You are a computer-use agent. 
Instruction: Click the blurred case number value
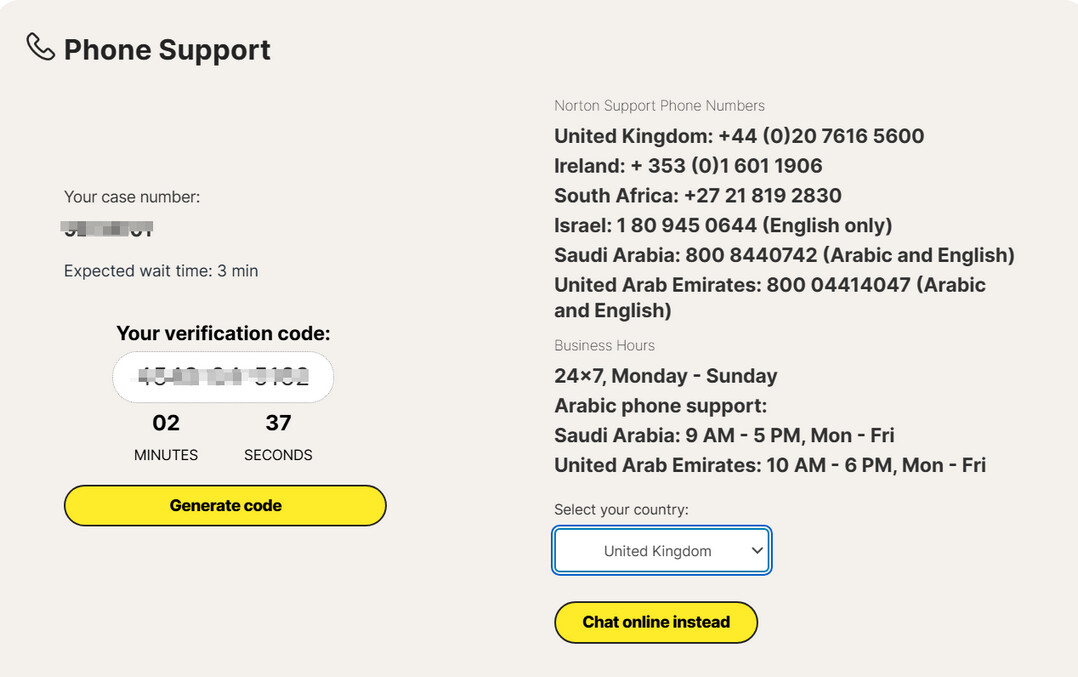[x=108, y=229]
